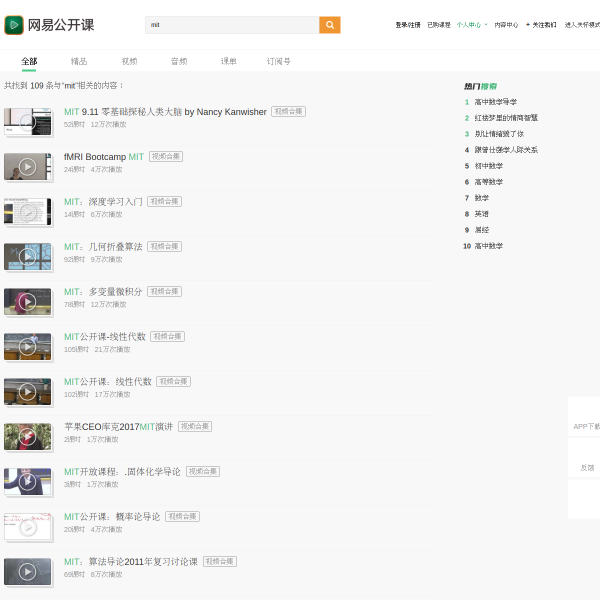Click hot search item 红楼梦里的情商智慧

(x=506, y=118)
